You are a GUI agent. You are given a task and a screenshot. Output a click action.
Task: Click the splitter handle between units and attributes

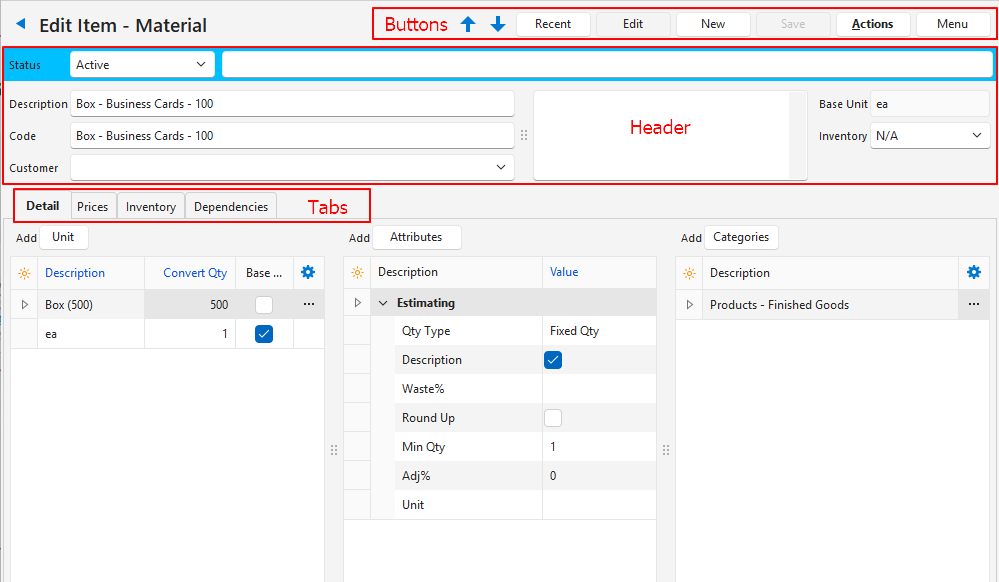[334, 450]
